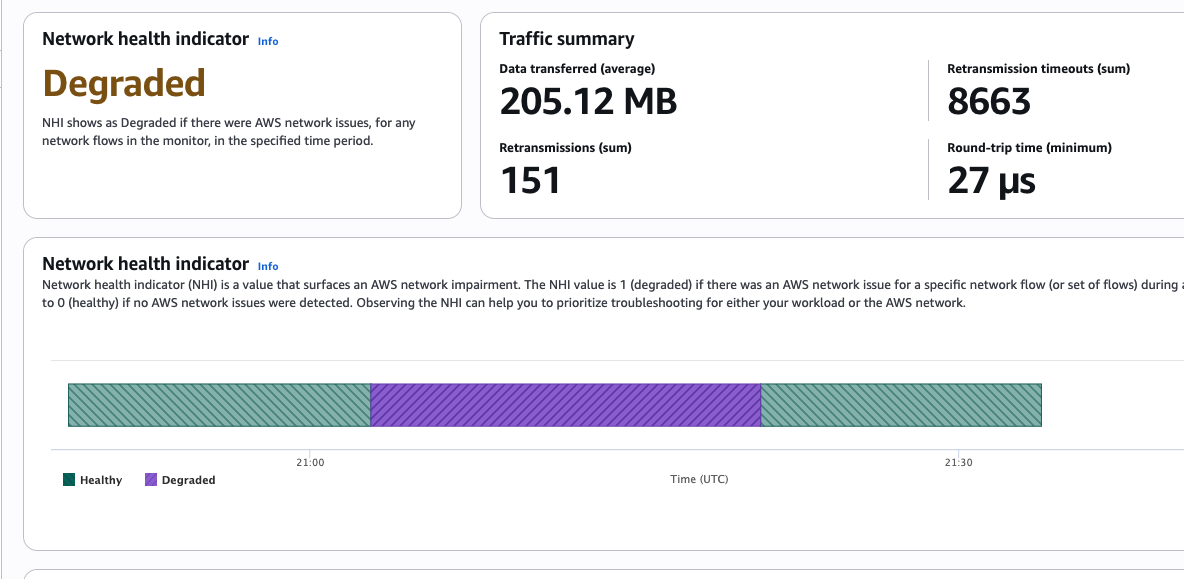This screenshot has width=1184, height=579.
Task: Click the large brown Degraded status text
Action: [124, 83]
